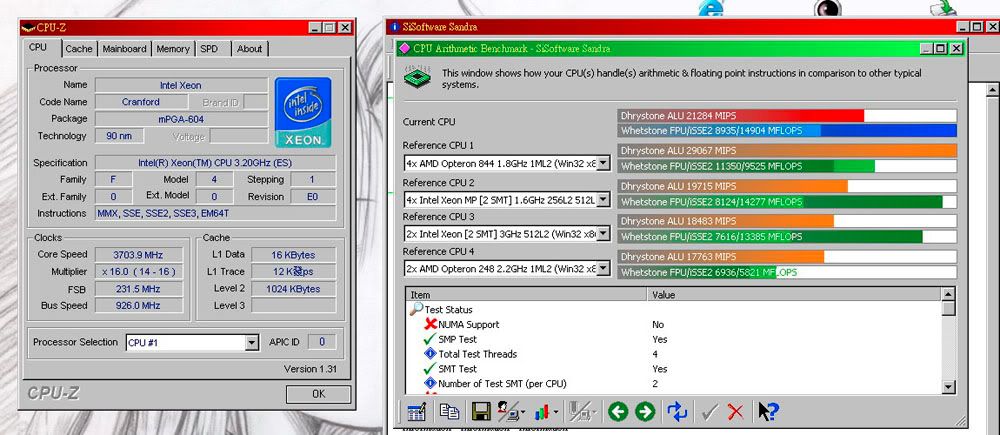1000x435 pixels.
Task: Click the magnifier icon beside Test Status
Action: 416,309
